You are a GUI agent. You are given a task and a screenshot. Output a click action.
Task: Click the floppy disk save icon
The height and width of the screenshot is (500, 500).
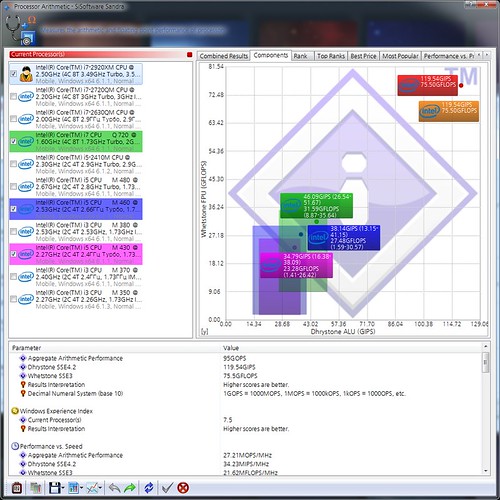(54, 488)
